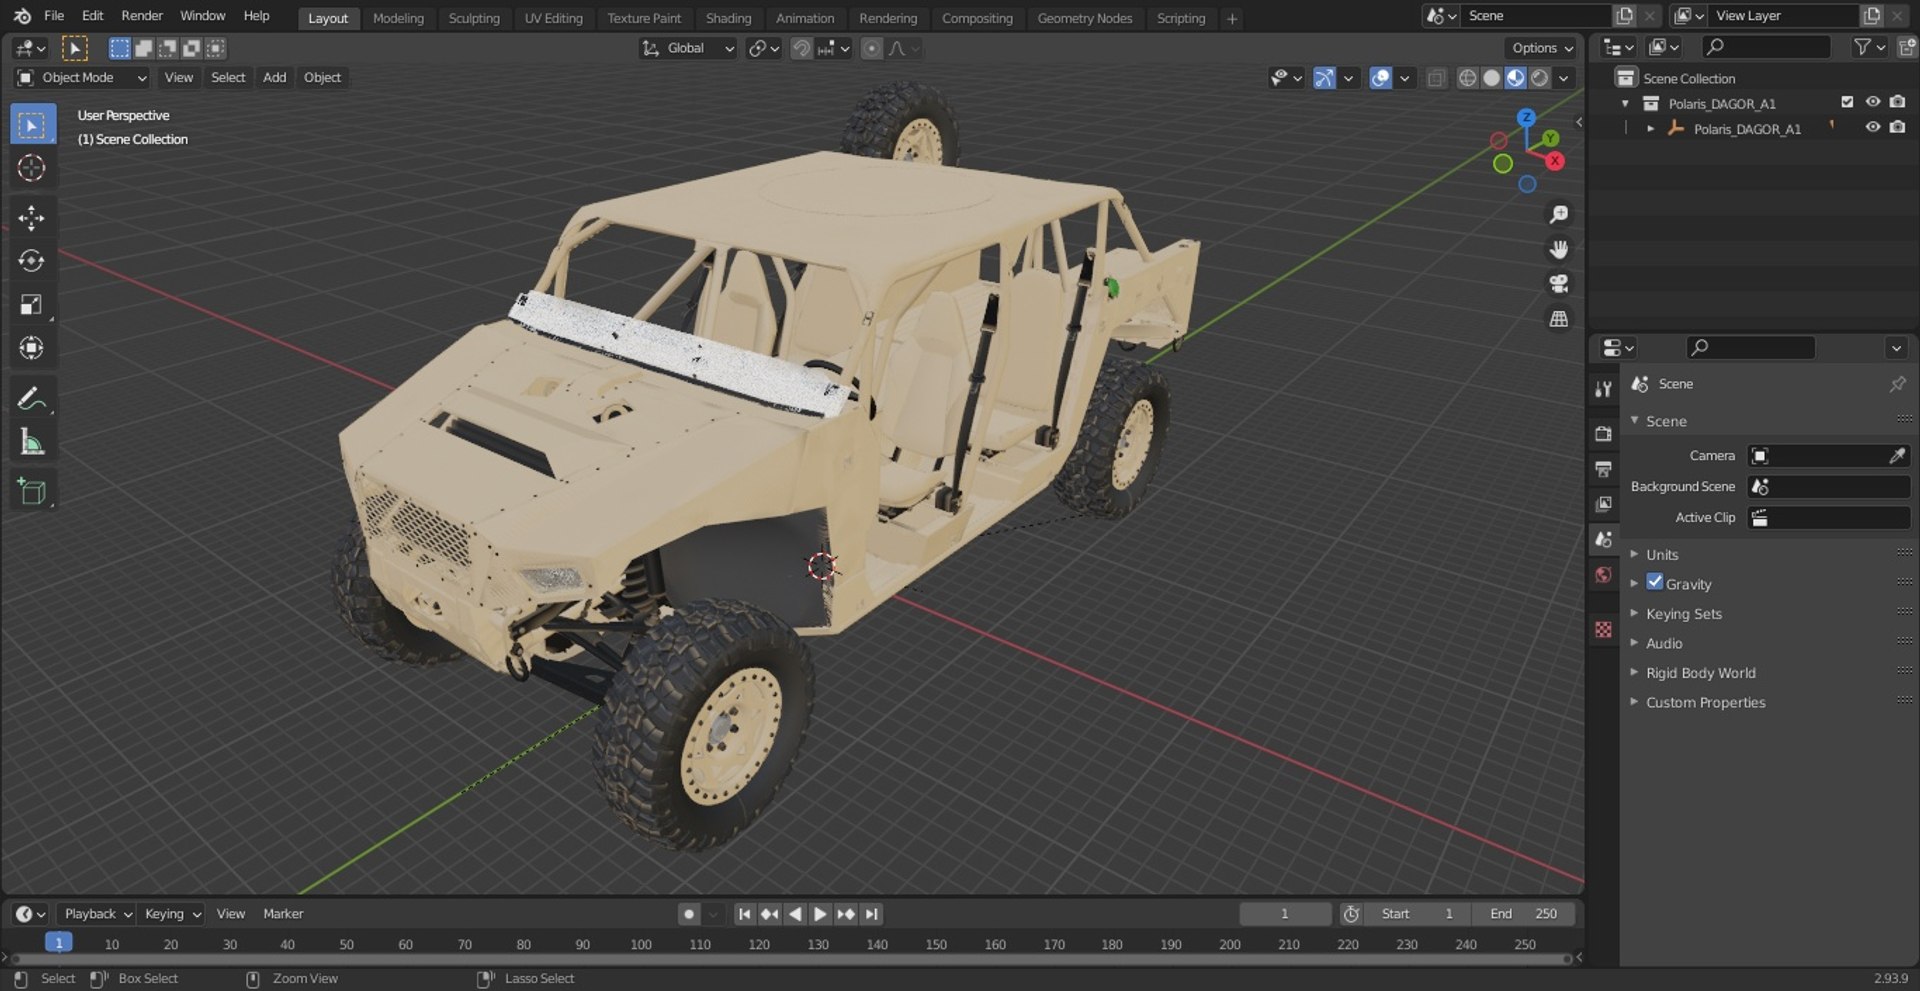Click the Blender logo menu icon
The image size is (1920, 991).
[22, 16]
